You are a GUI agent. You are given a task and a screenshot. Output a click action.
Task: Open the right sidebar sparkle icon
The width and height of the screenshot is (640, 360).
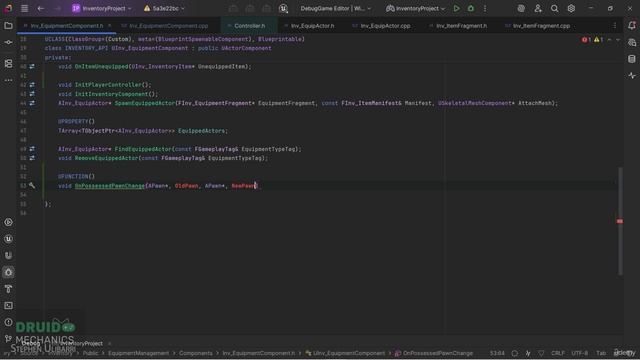tap(632, 76)
